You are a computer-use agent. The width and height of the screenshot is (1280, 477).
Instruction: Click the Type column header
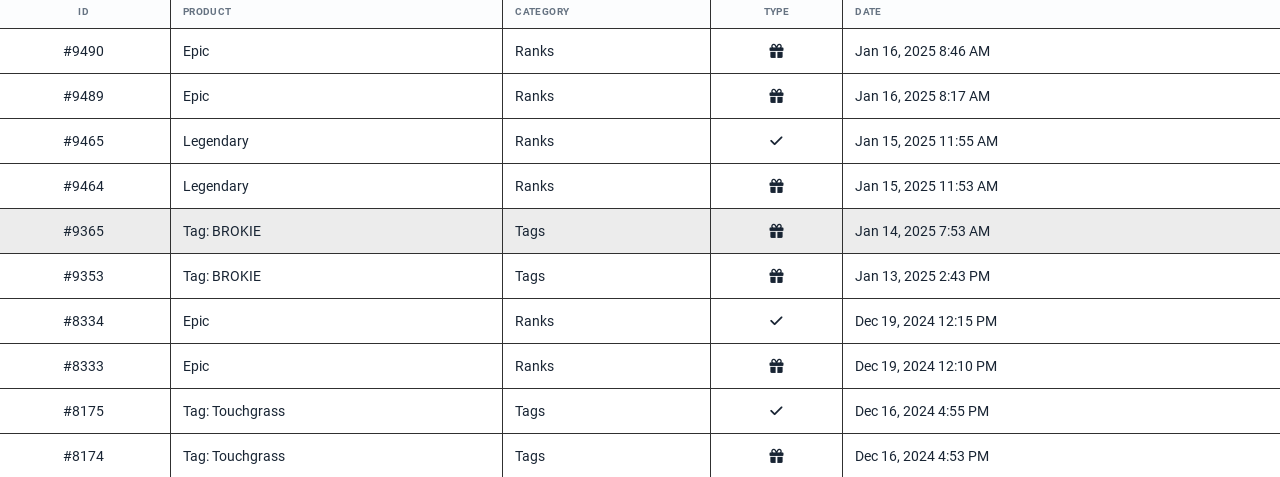[x=776, y=12]
